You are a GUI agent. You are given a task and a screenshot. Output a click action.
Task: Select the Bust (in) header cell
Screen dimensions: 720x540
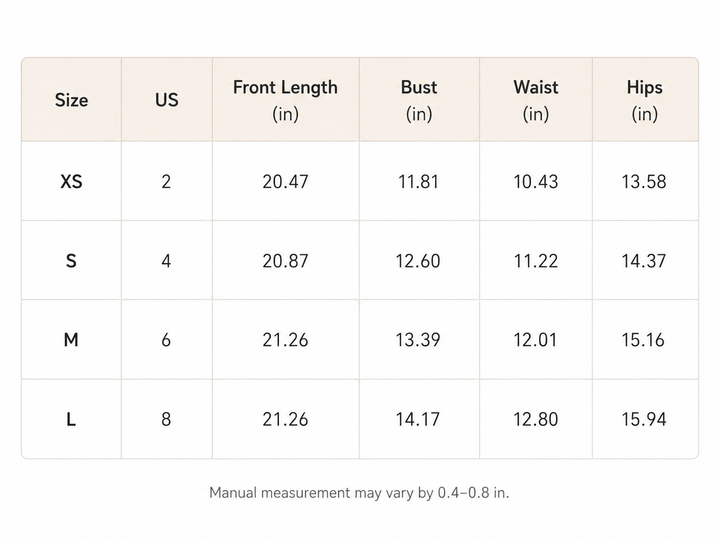[x=419, y=100]
